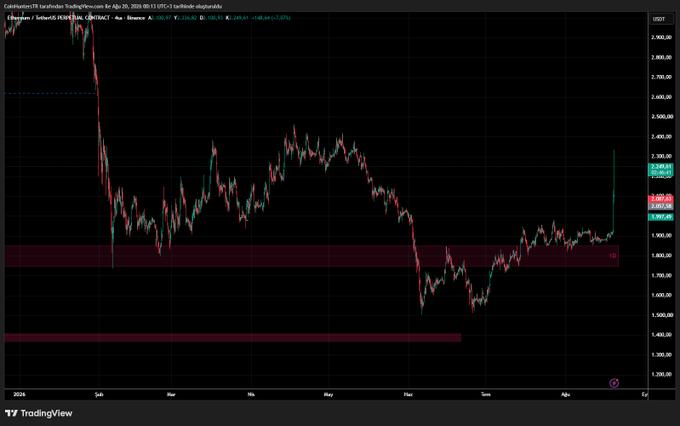The image size is (680, 426).
Task: Click the 2.600,00 price axis label
Action: pos(661,97)
